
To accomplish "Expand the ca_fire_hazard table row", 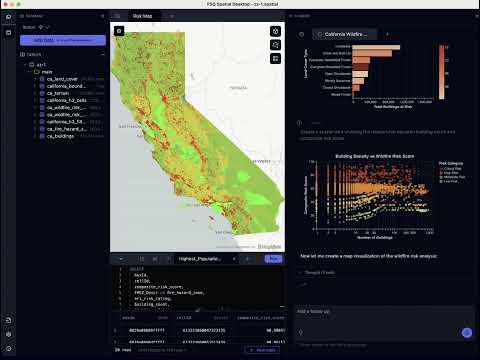I will click(35, 129).
